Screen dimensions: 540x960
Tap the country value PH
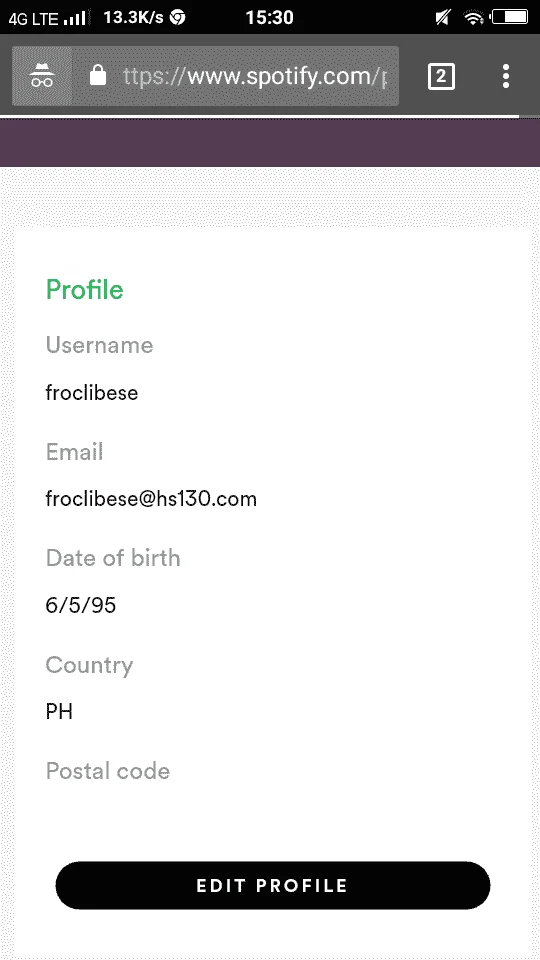59,711
